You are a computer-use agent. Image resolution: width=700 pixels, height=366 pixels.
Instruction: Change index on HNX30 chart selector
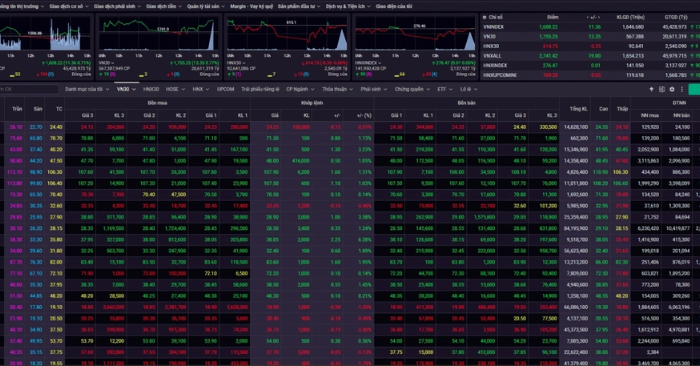pyautogui.click(x=235, y=63)
